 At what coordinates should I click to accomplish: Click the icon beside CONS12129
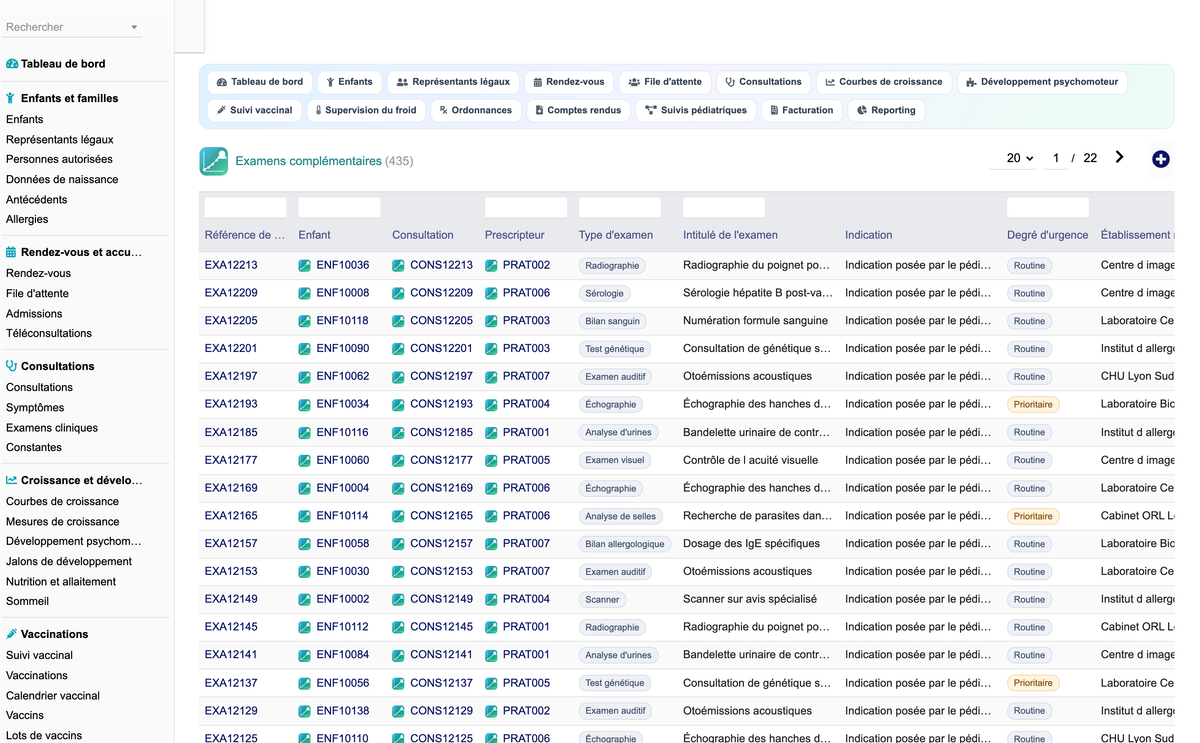click(x=398, y=711)
